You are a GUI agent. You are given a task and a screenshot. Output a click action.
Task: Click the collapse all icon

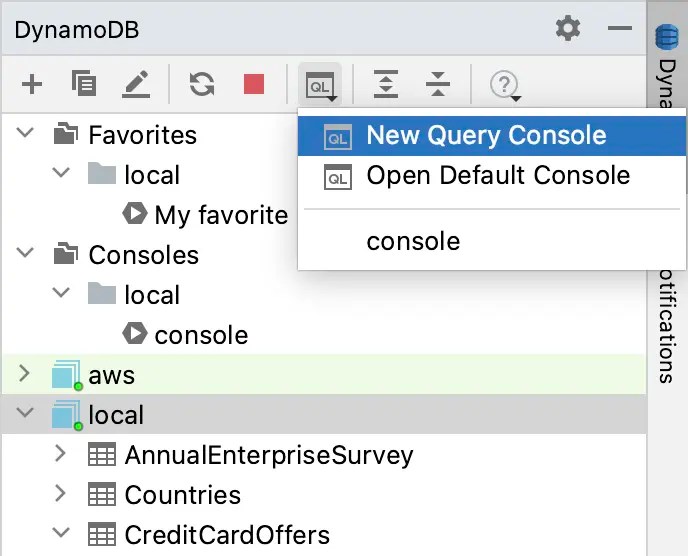(x=437, y=83)
